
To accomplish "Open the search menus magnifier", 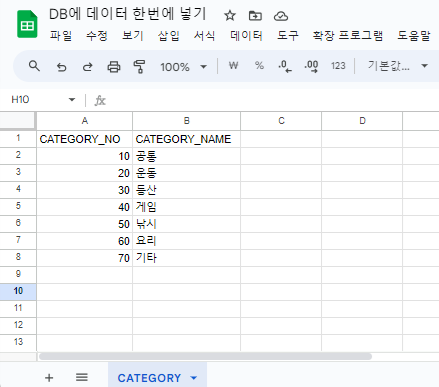I will coord(34,66).
